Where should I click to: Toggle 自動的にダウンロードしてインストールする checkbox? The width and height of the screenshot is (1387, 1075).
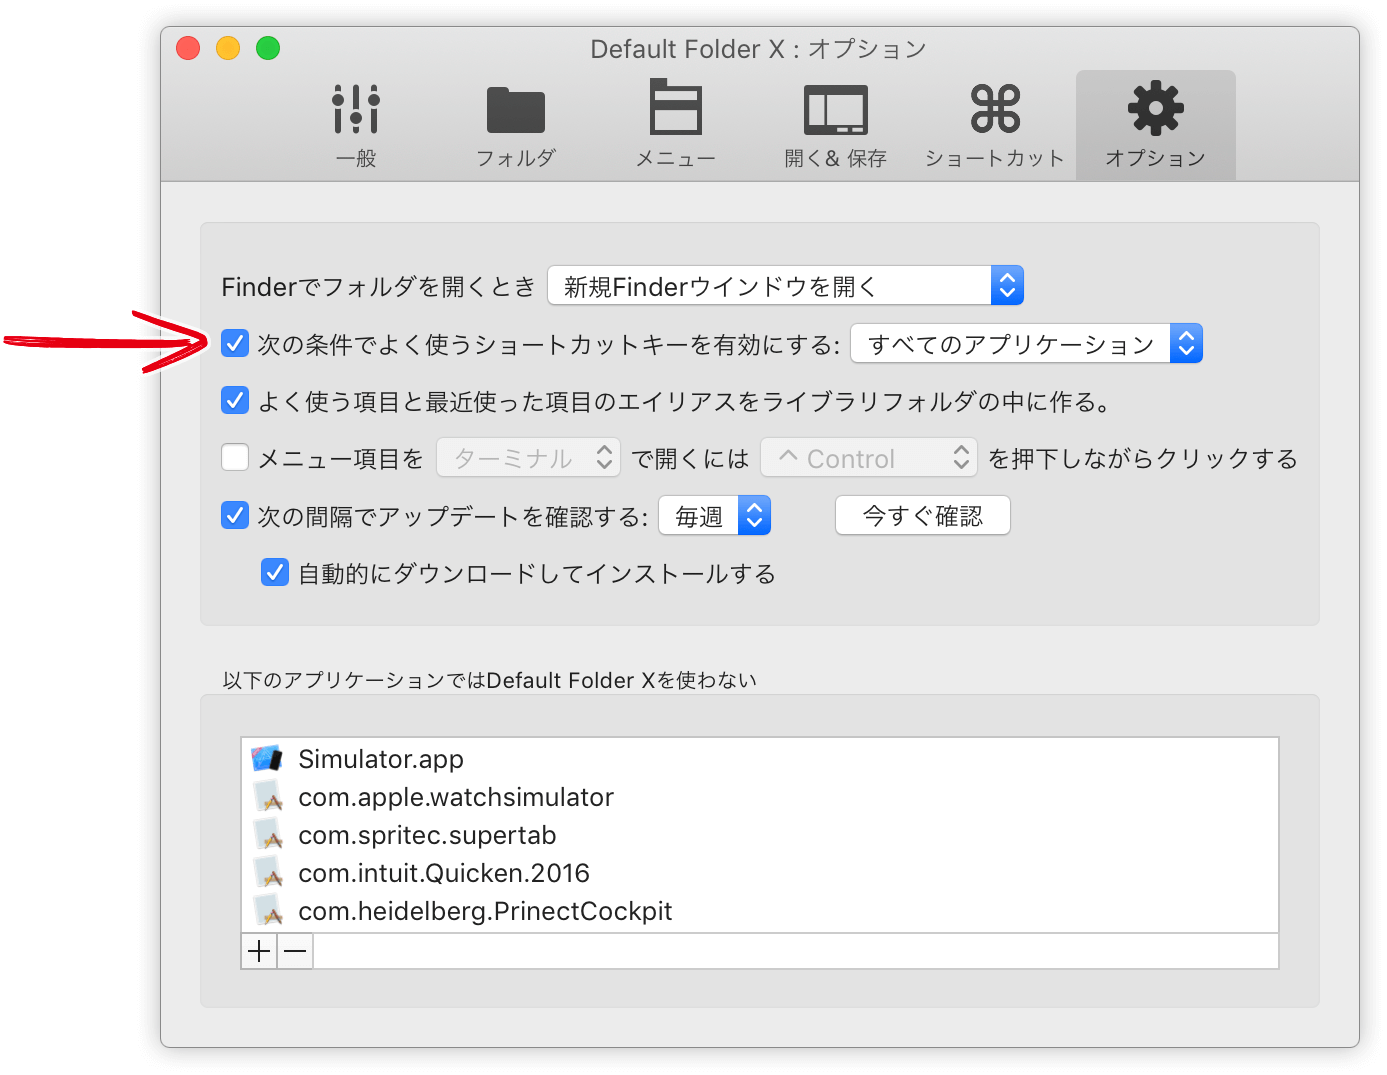coord(275,572)
